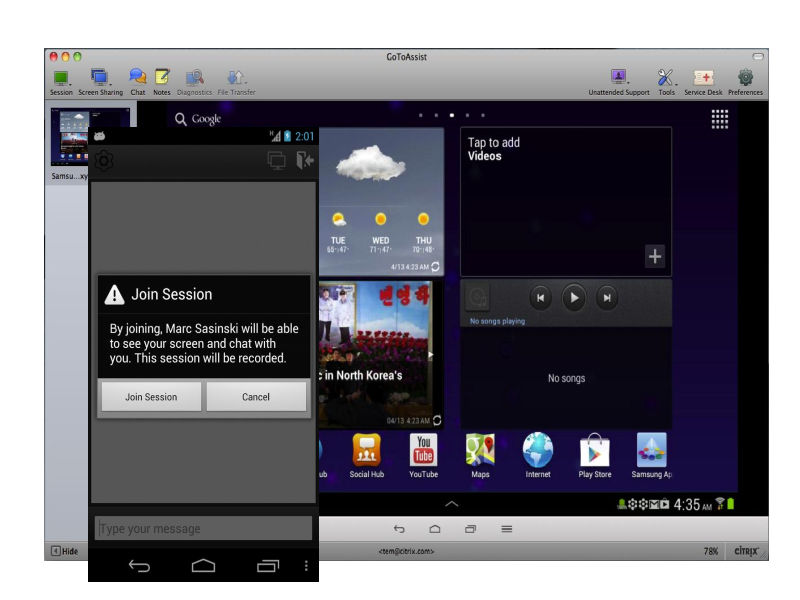Open GoToAssist Preferences
The width and height of the screenshot is (800, 600).
(x=745, y=83)
